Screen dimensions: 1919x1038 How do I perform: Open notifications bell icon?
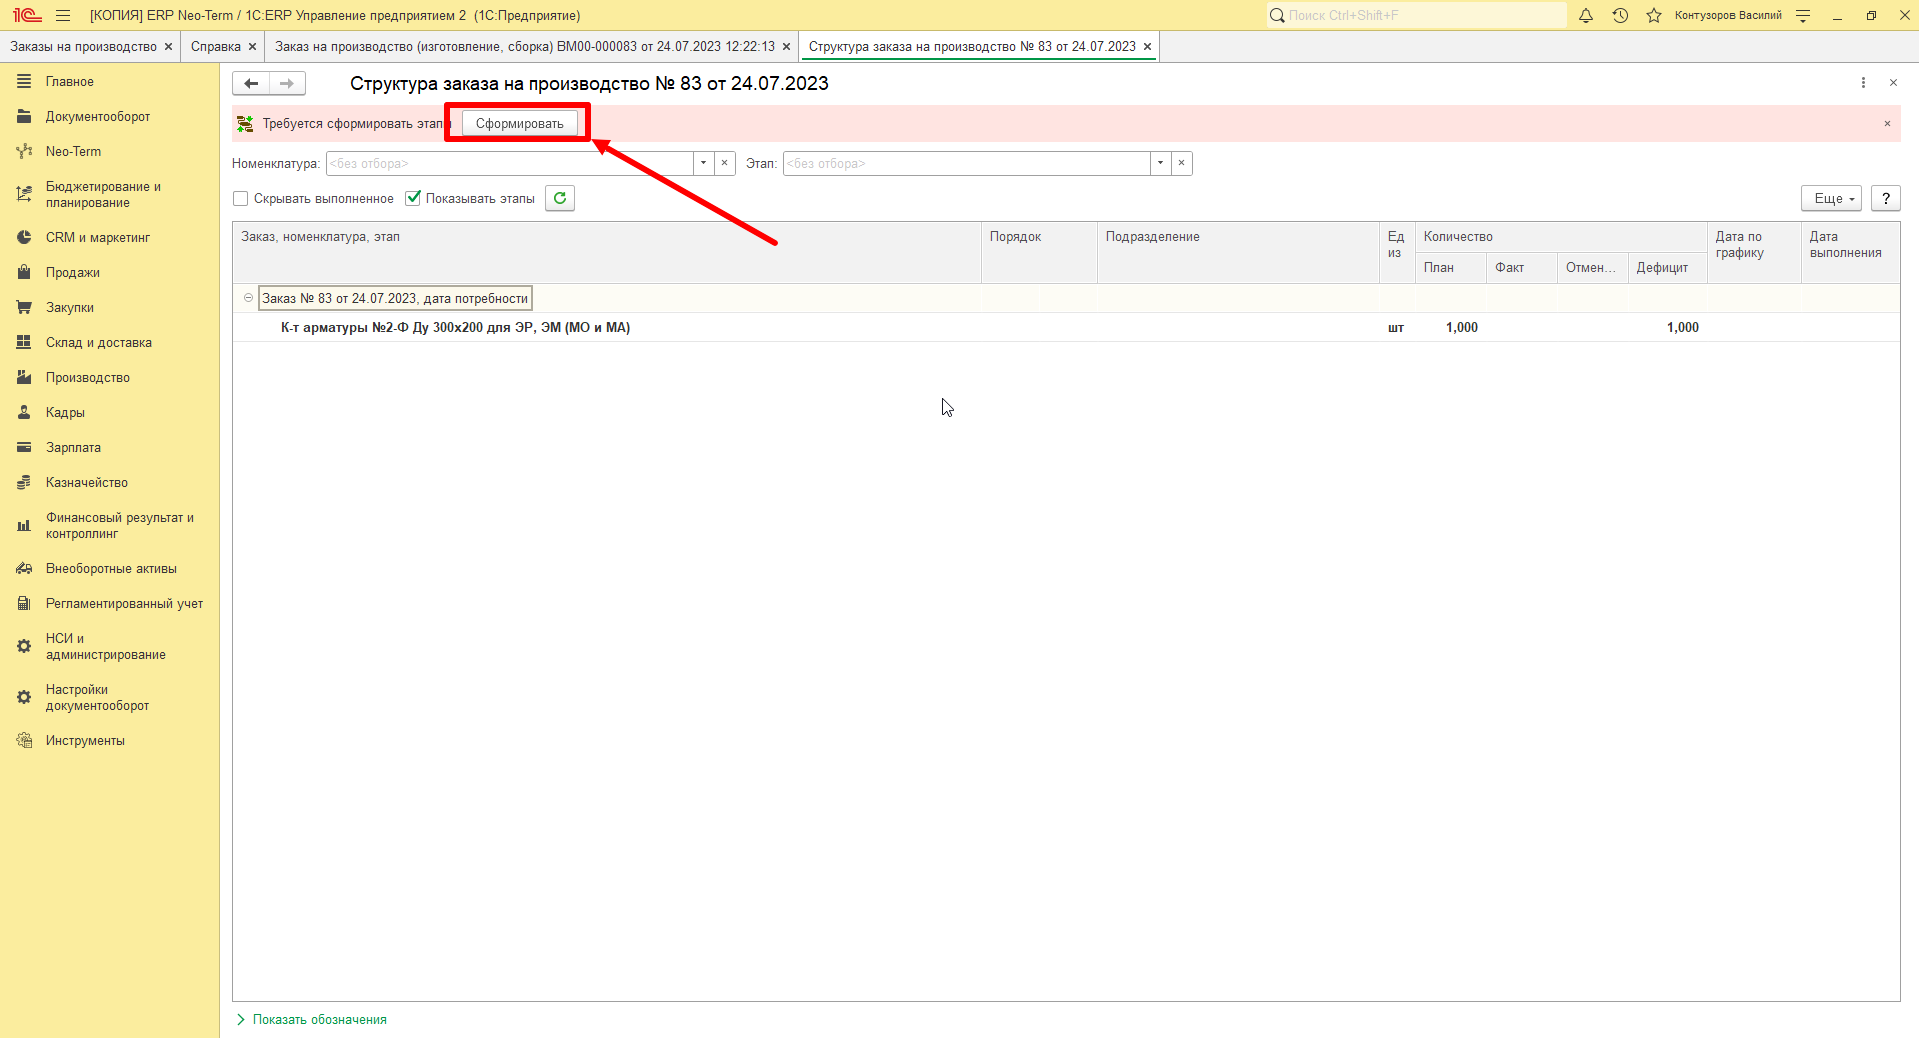[1586, 15]
